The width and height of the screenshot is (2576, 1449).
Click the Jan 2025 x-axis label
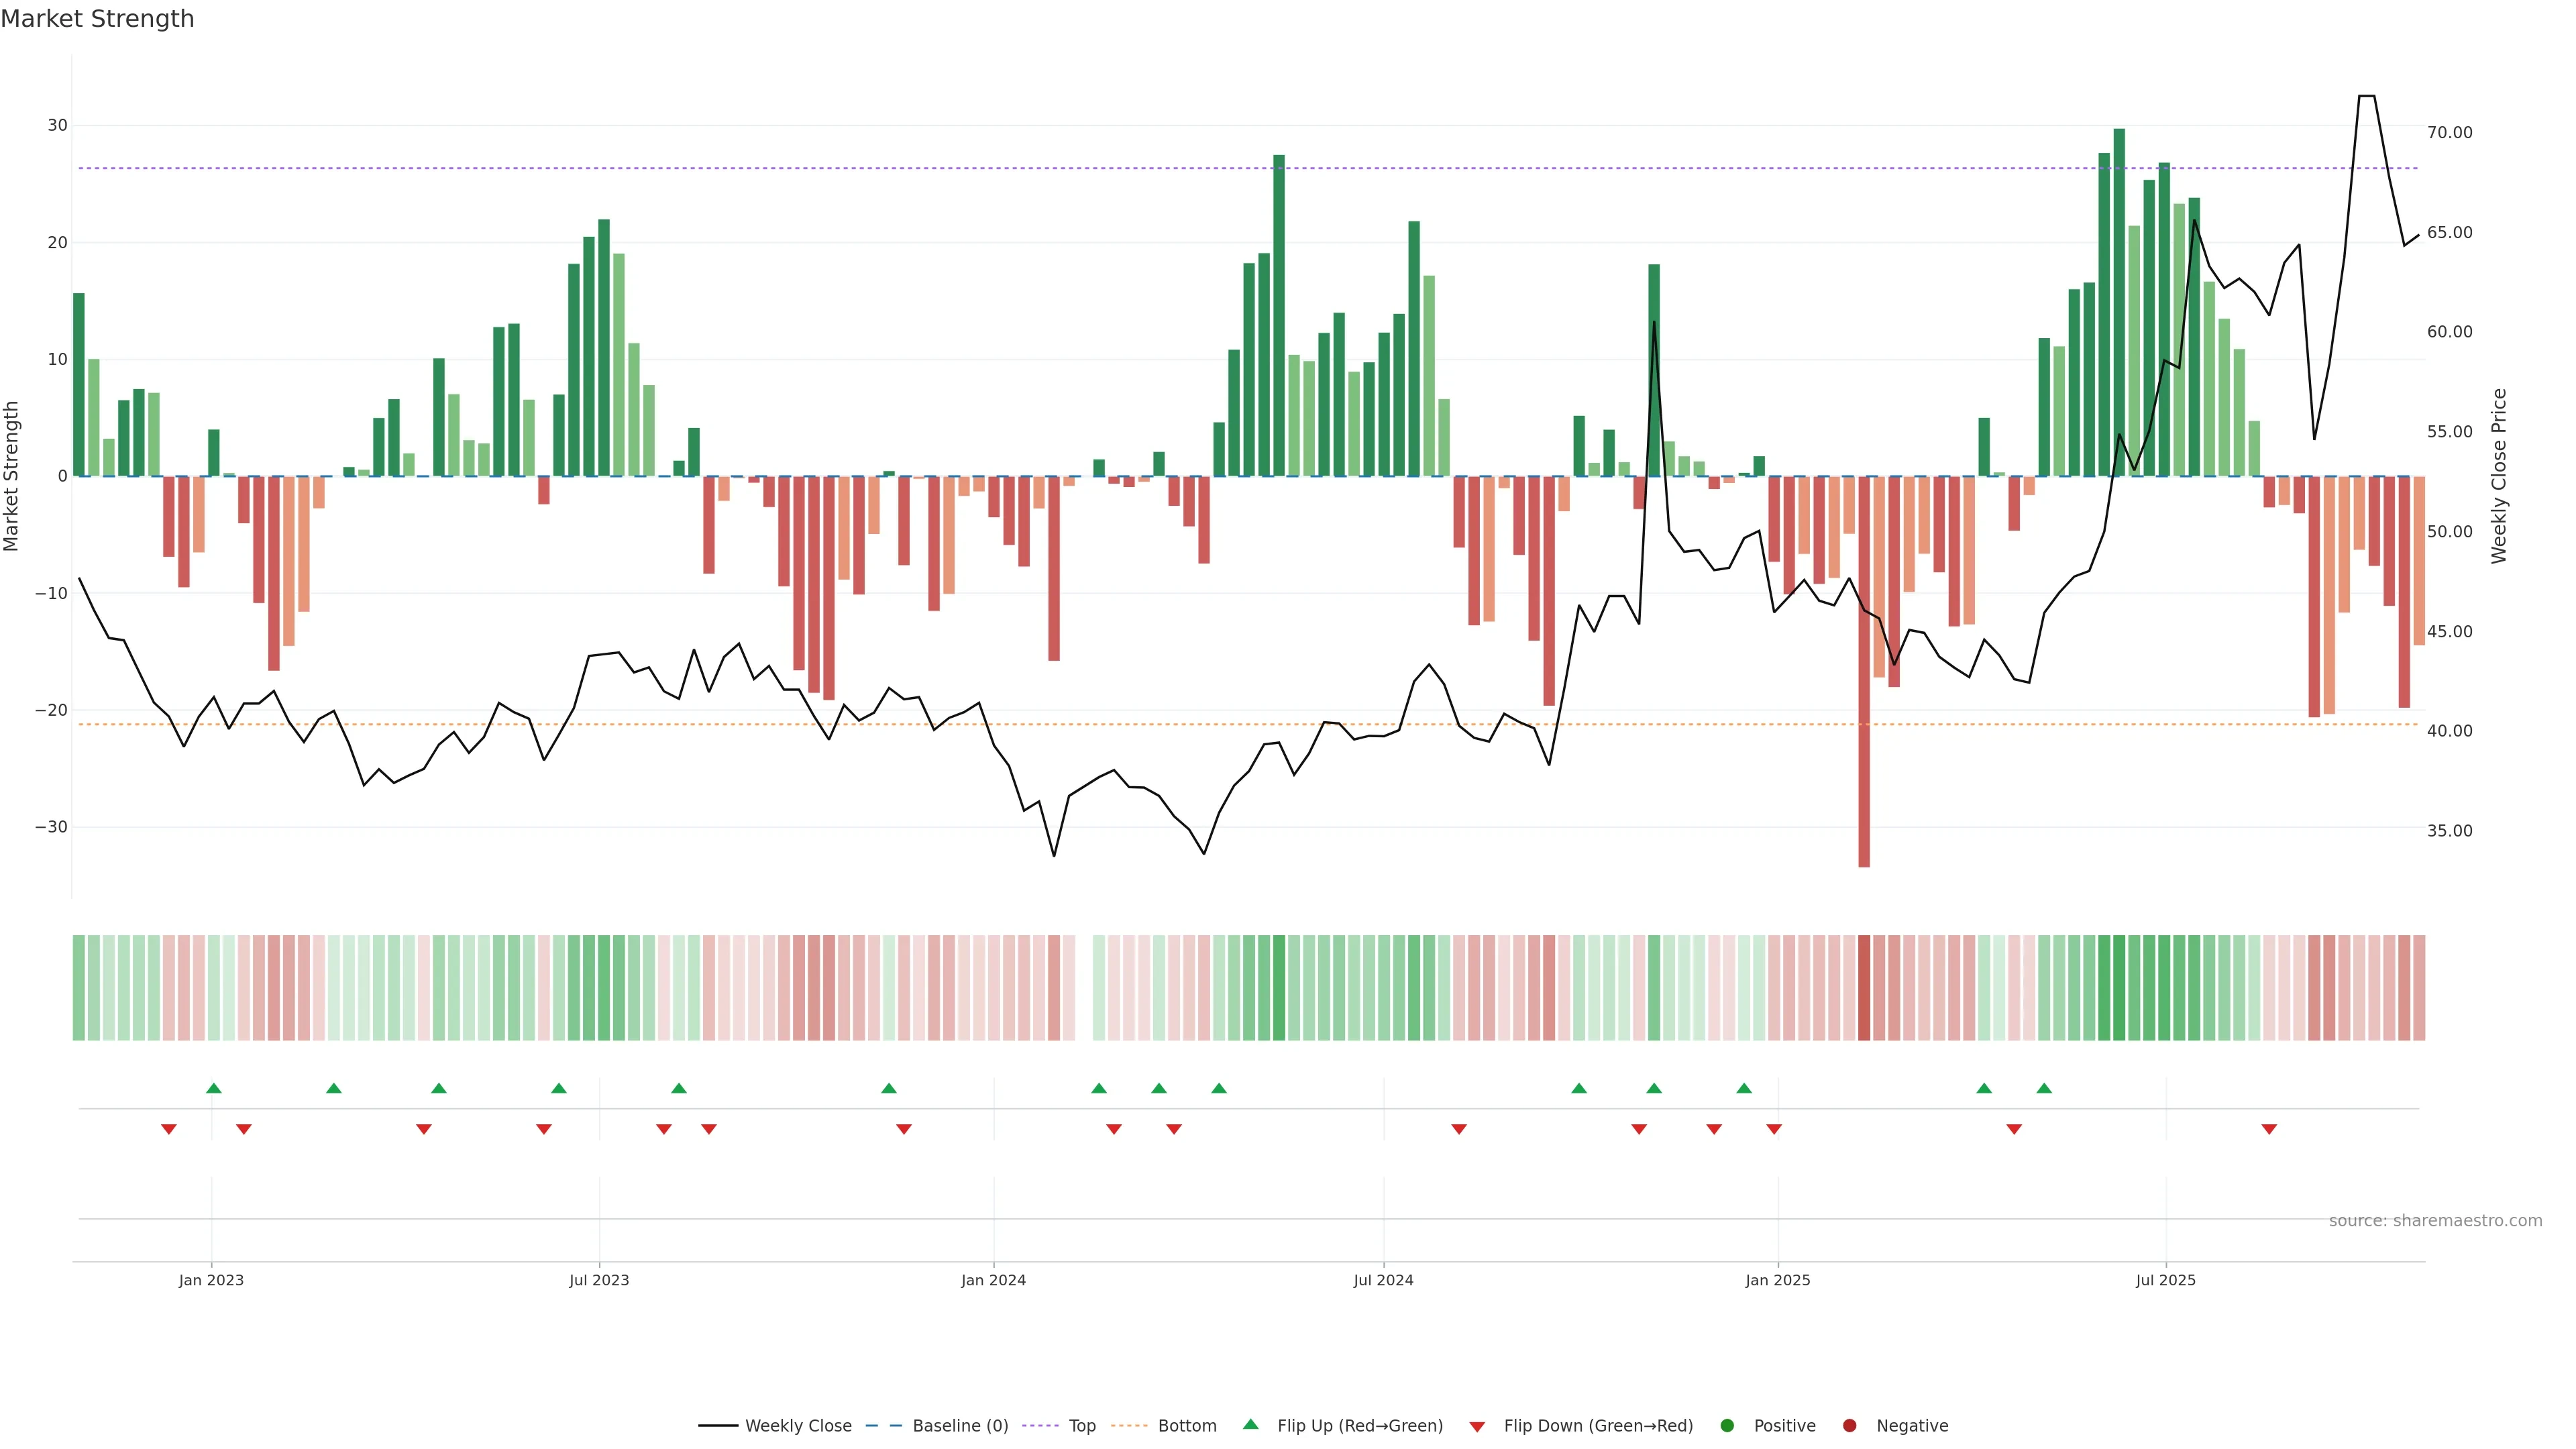1777,1280
